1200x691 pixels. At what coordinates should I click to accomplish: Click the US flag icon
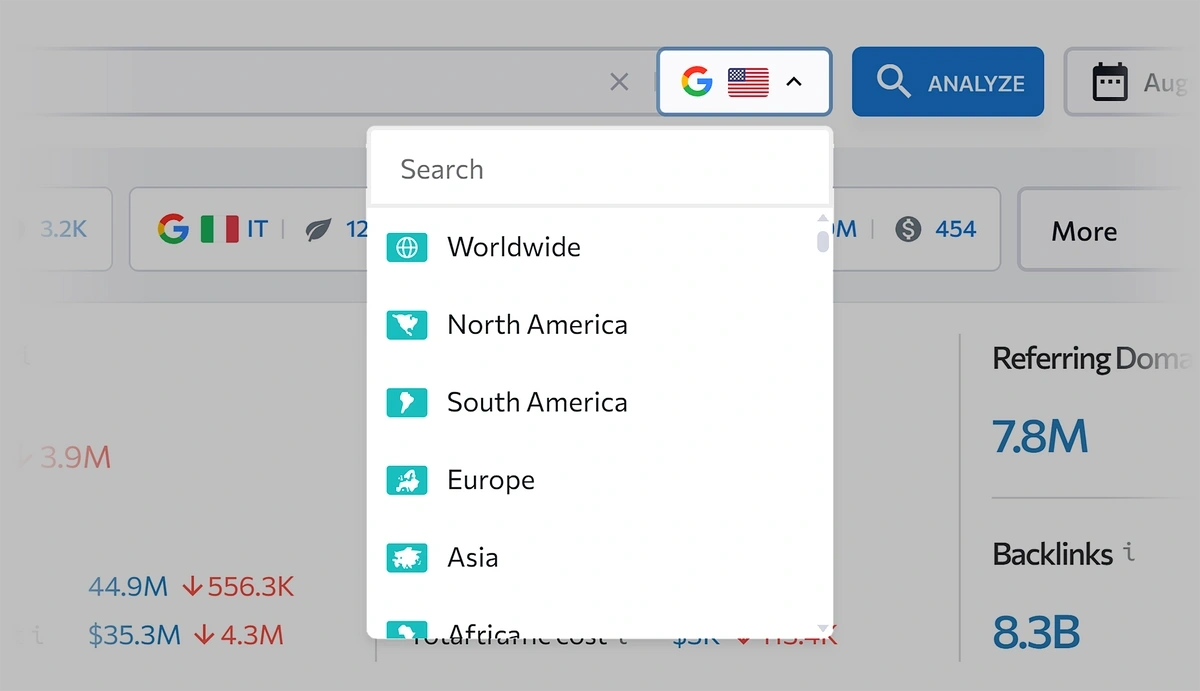tap(748, 82)
